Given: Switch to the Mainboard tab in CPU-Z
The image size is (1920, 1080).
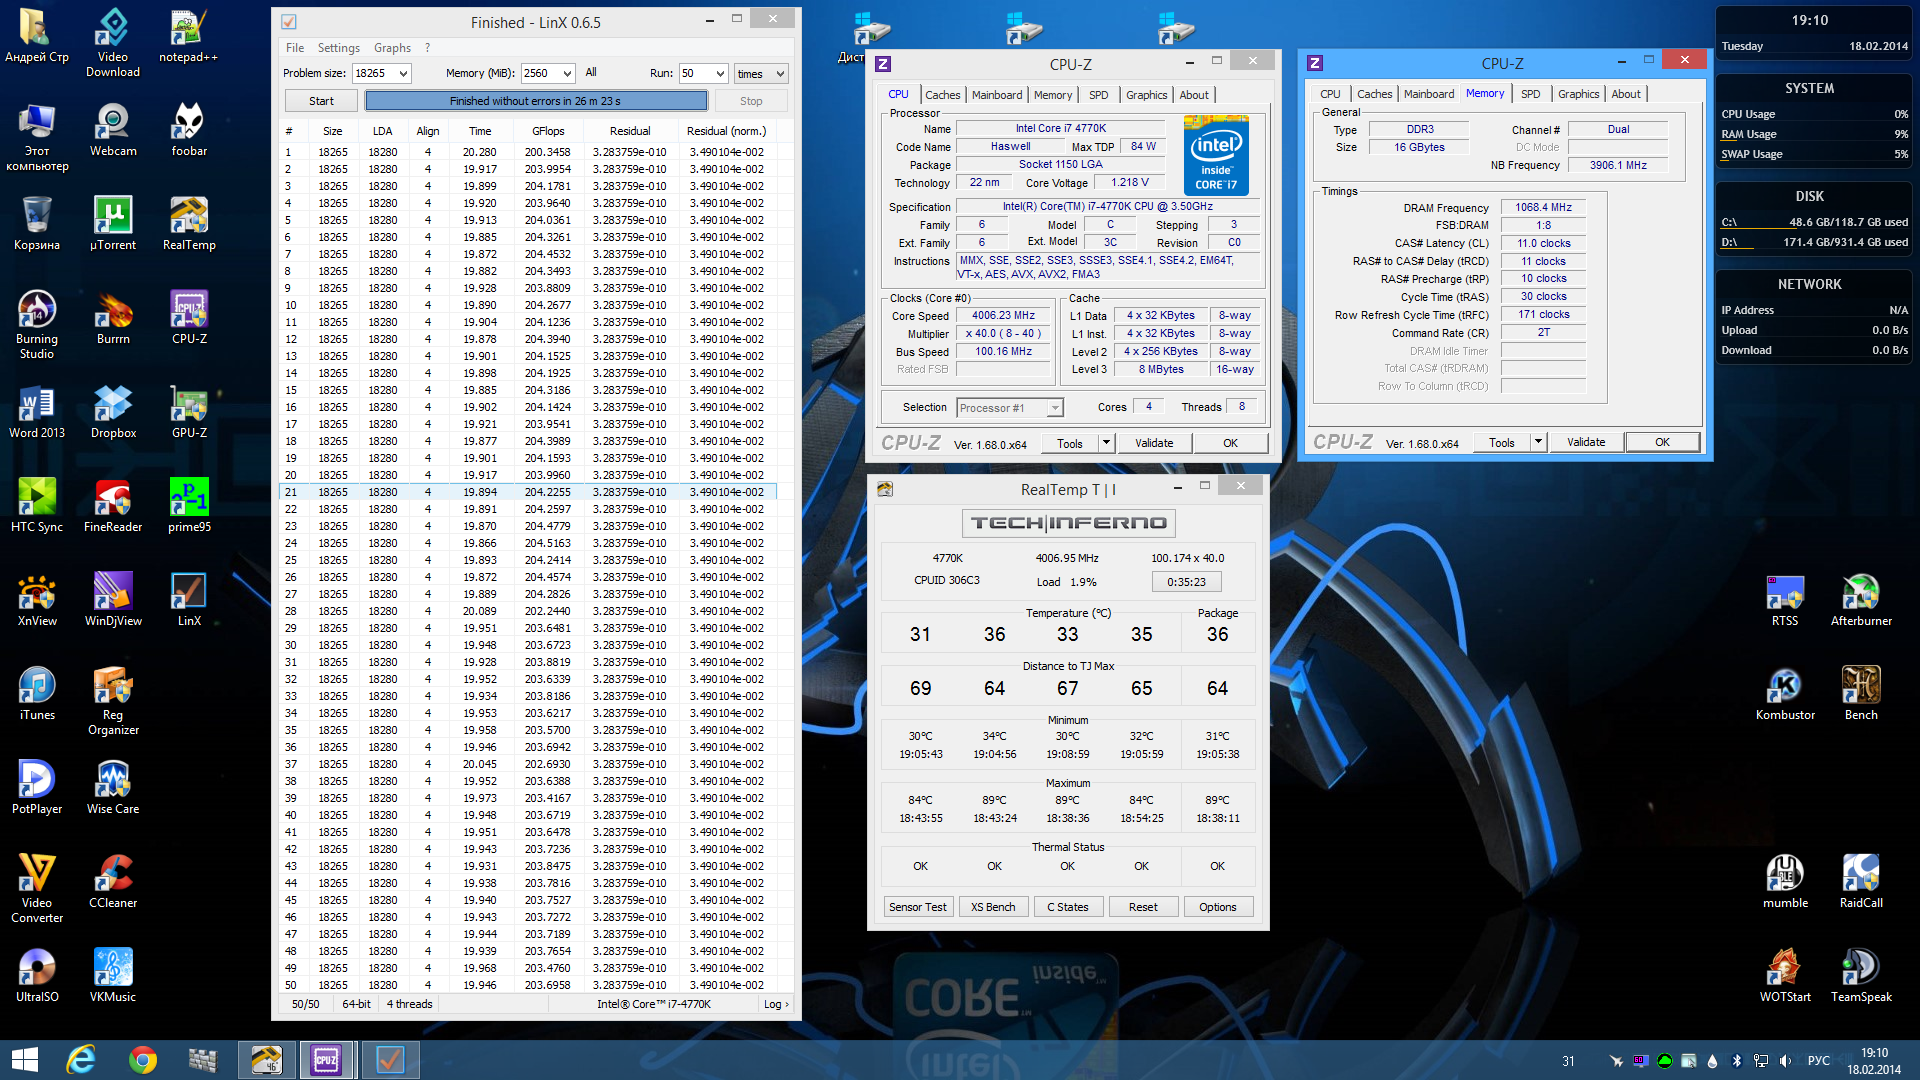Looking at the screenshot, I should (x=996, y=95).
